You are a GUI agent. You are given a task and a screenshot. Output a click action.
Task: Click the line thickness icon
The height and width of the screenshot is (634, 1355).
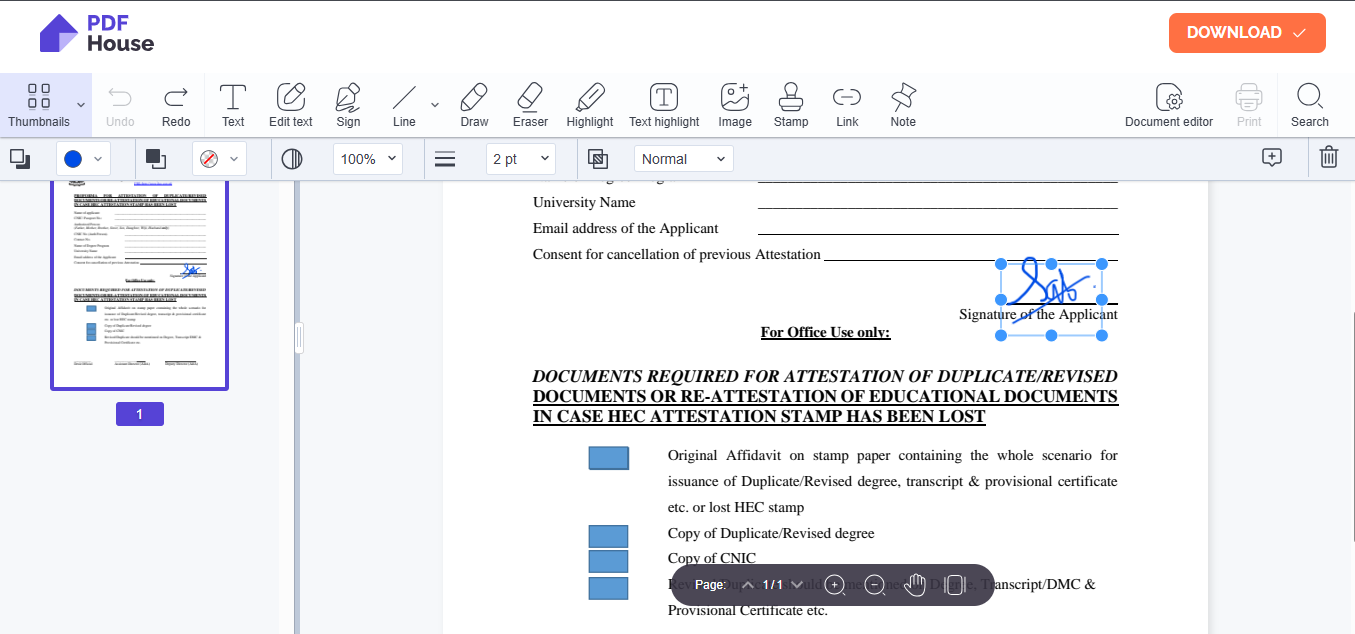coord(445,159)
